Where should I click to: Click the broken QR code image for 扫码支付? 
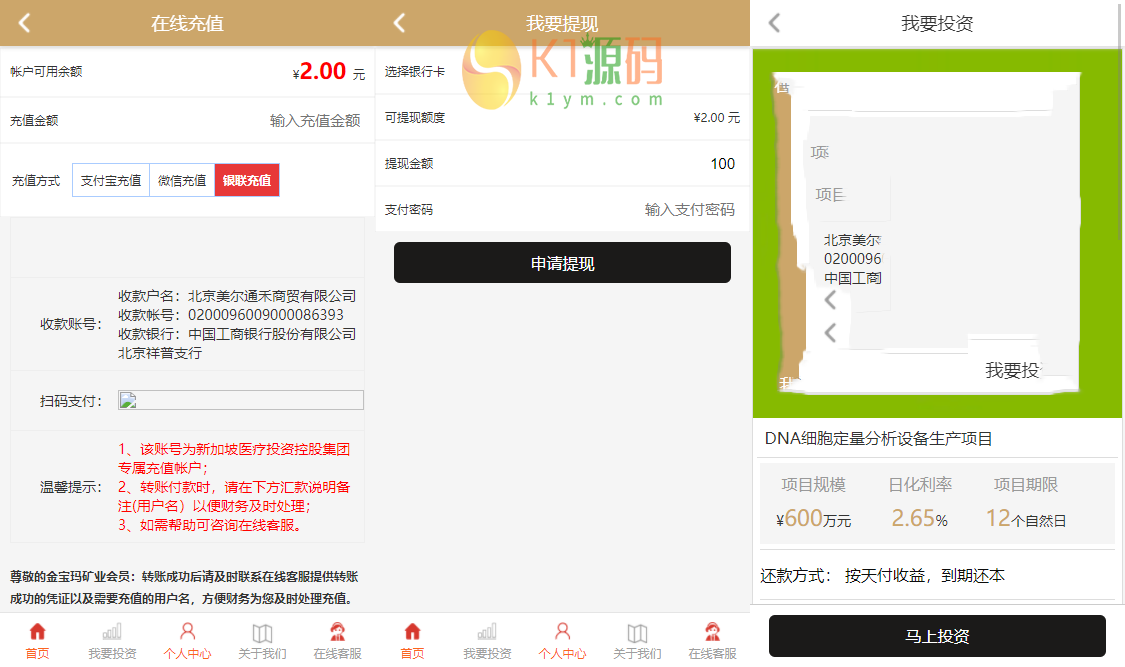pyautogui.click(x=240, y=400)
